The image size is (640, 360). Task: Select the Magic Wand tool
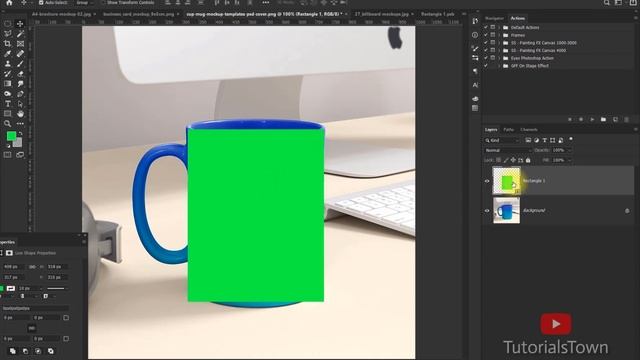coord(20,34)
